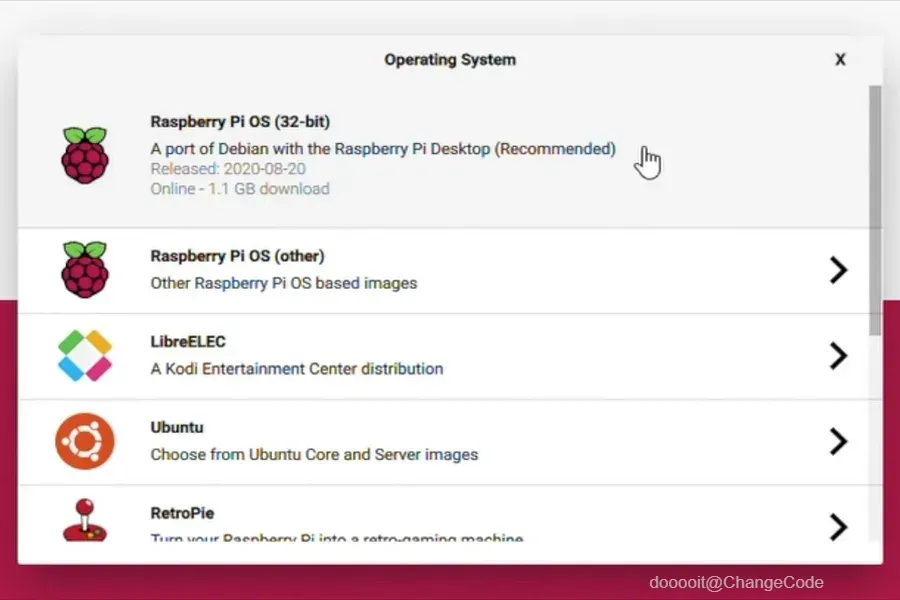Choose the Ubuntu entry title
900x600 pixels.
(x=177, y=428)
